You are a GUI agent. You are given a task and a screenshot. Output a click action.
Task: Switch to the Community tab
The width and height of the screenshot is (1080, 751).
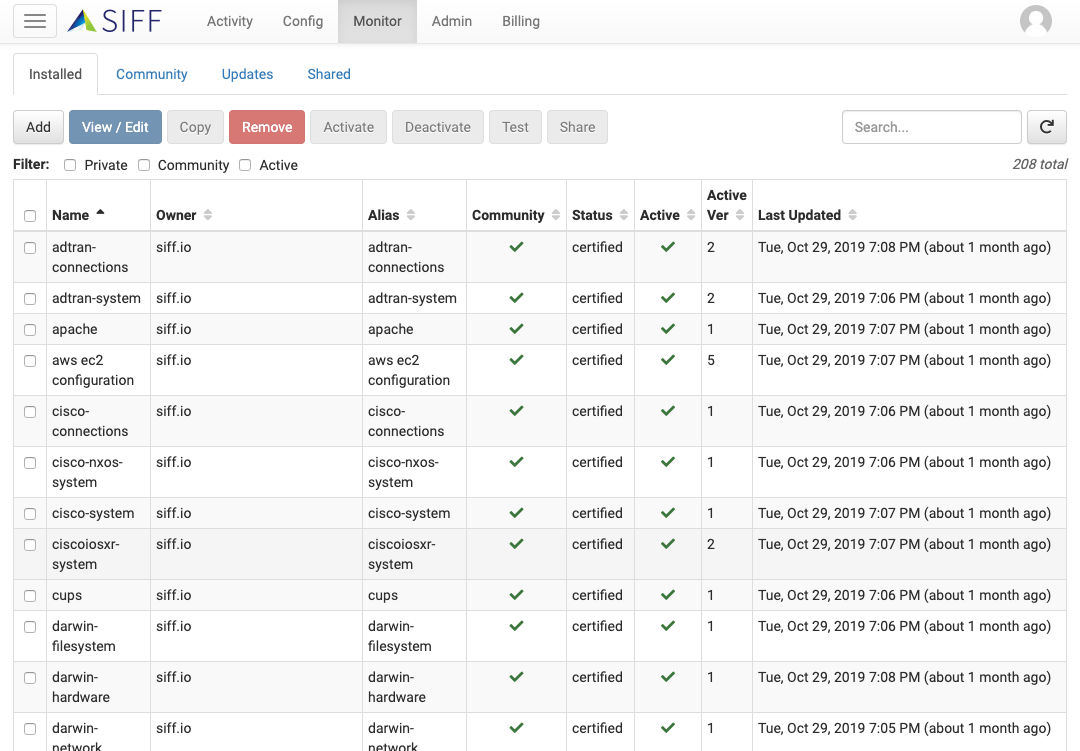(x=152, y=74)
